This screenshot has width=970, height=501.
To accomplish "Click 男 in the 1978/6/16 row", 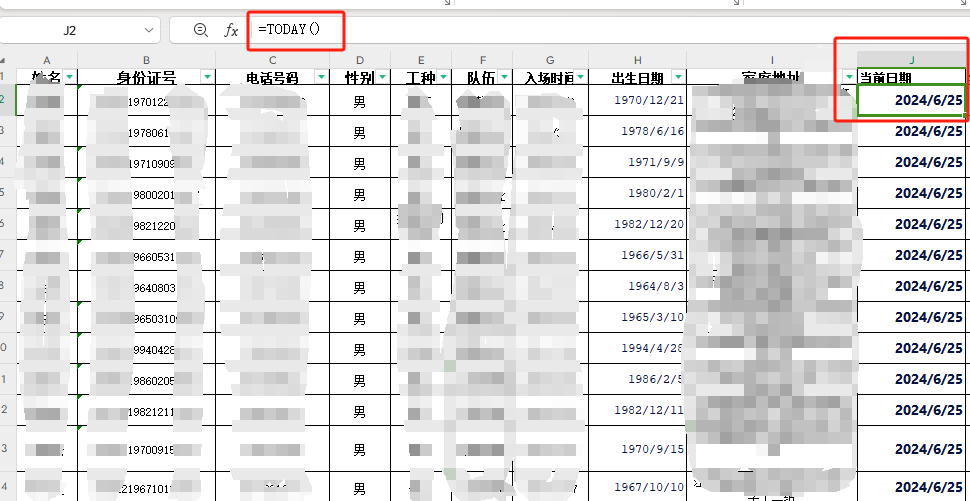I will pyautogui.click(x=359, y=133).
